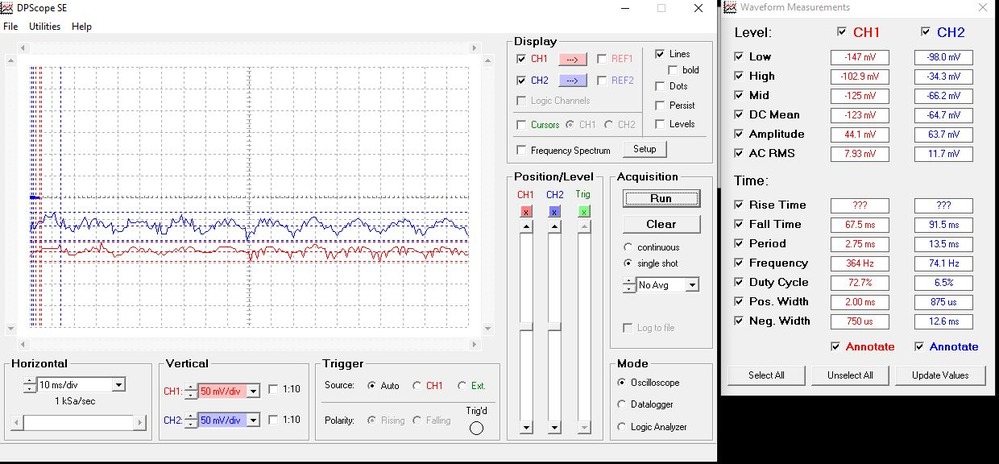The image size is (999, 464).
Task: Reset CH1 position with red x button
Action: click(x=526, y=211)
